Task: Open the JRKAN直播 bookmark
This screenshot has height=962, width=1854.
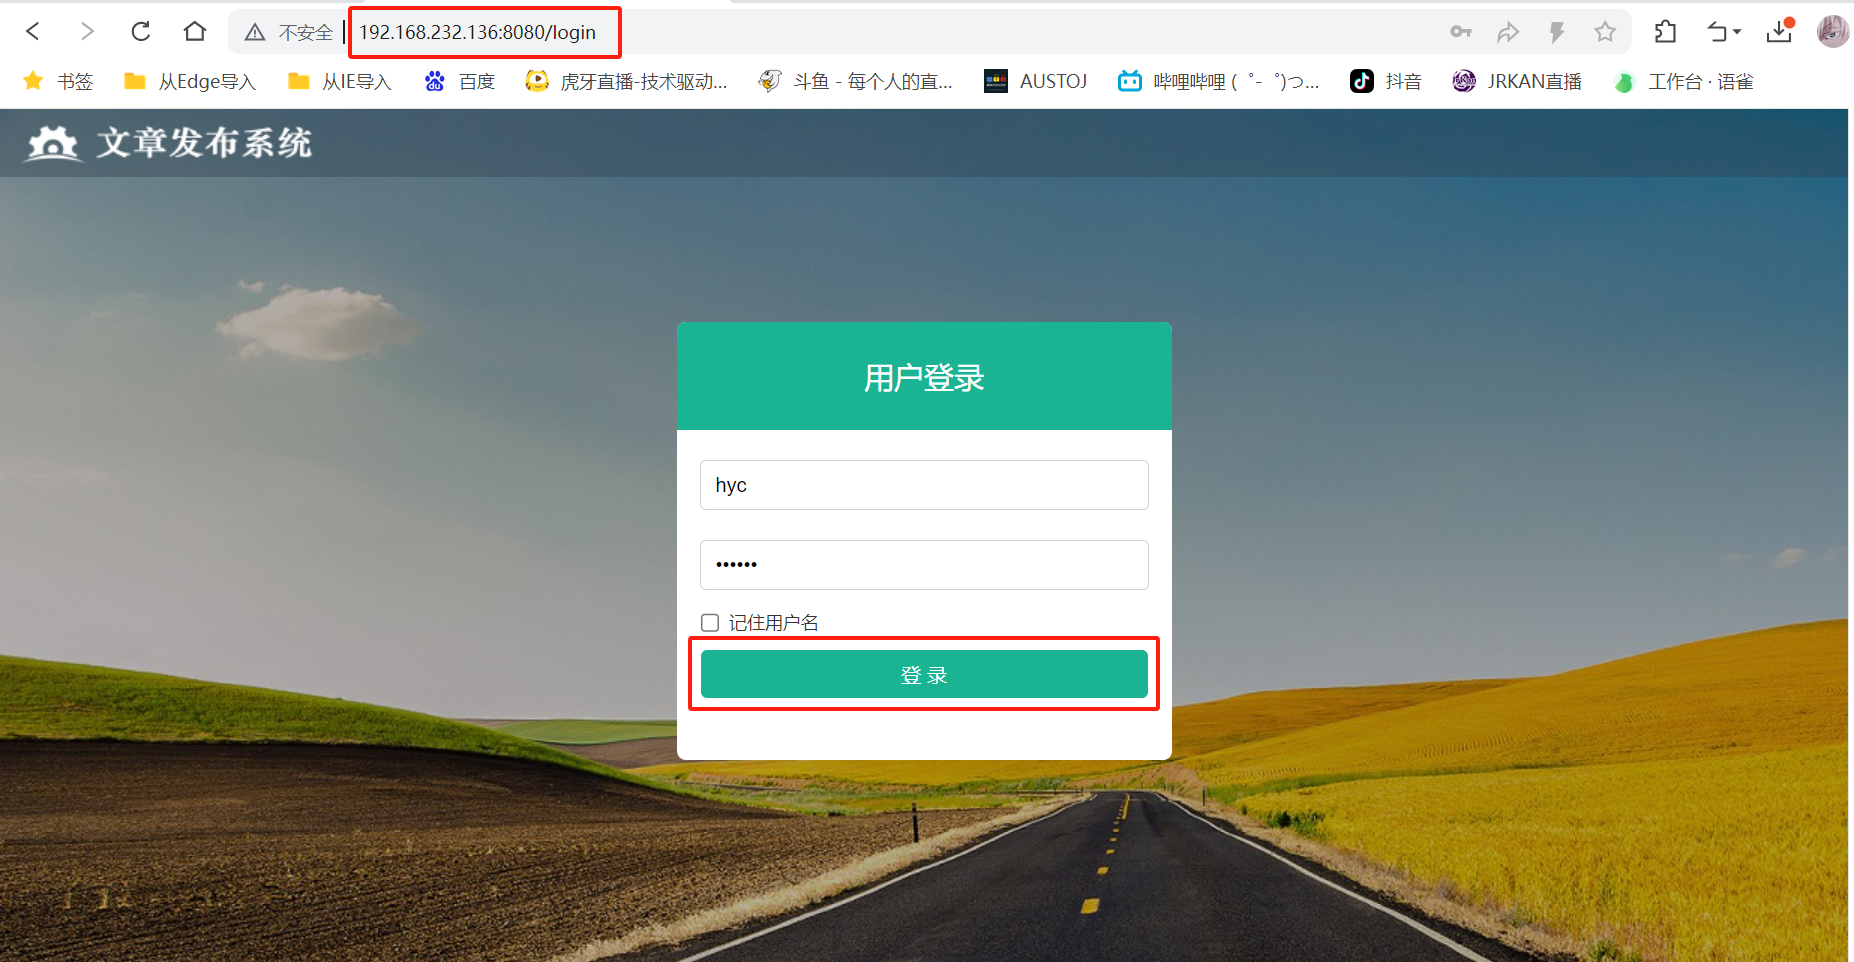Action: coord(1517,81)
